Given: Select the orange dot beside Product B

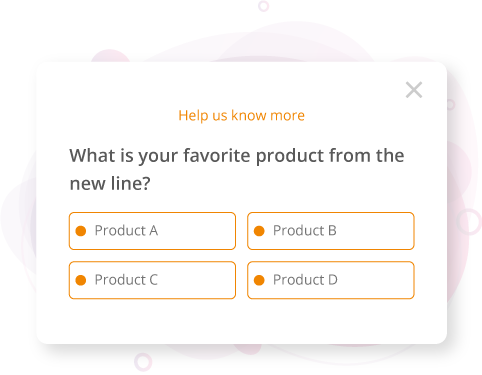Looking at the screenshot, I should tap(259, 231).
